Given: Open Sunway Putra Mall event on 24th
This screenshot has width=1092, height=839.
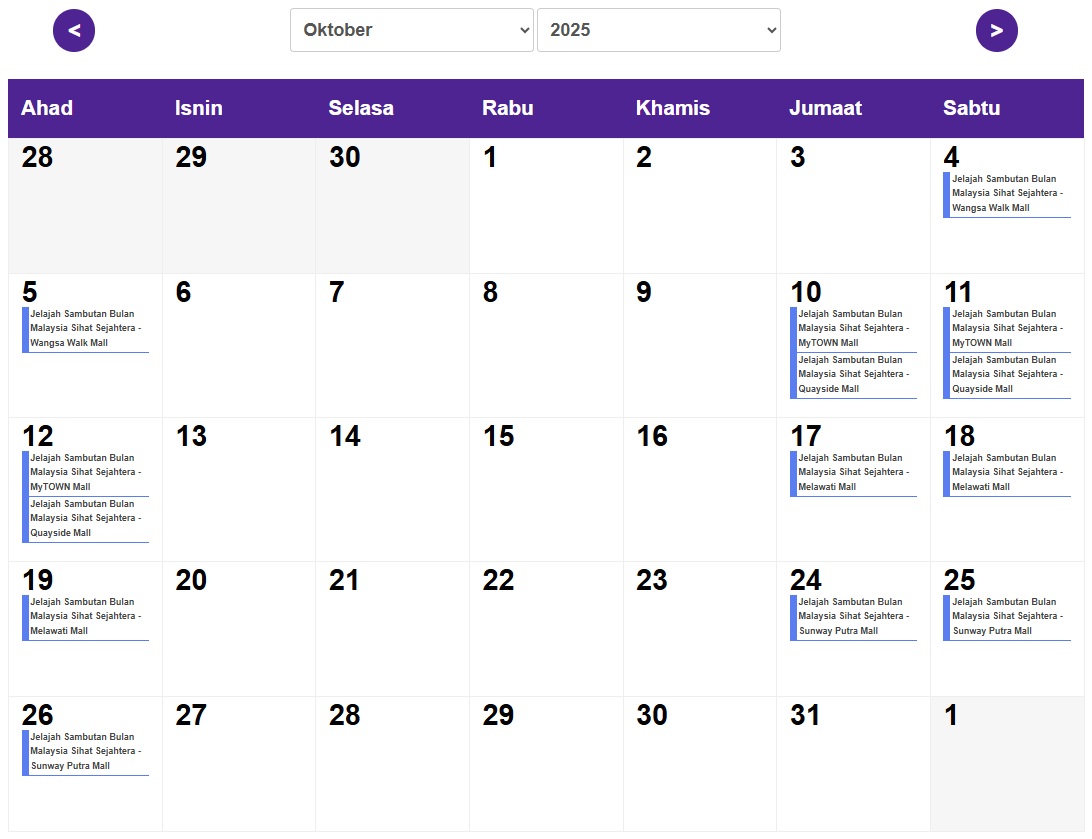Looking at the screenshot, I should click(853, 617).
